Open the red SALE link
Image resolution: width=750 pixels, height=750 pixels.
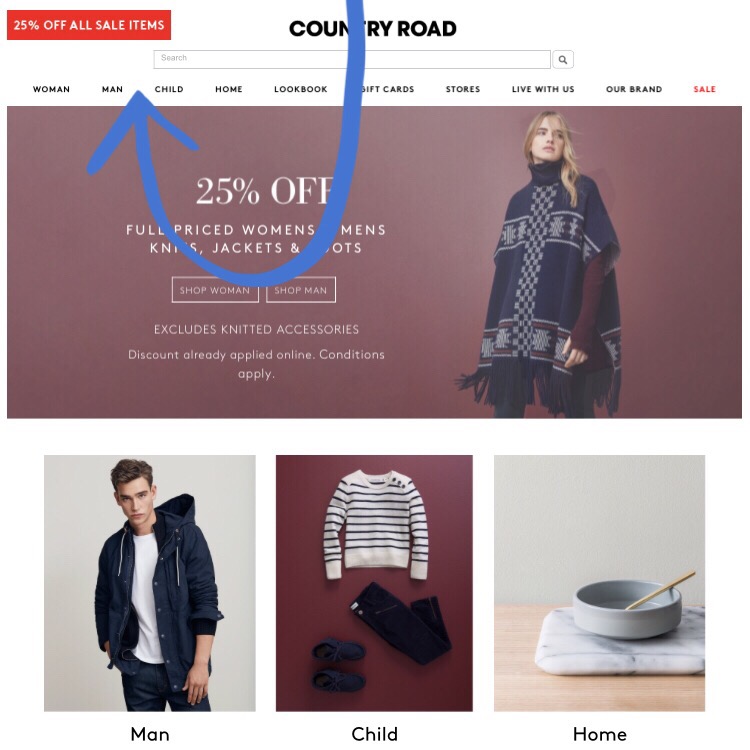(x=705, y=89)
